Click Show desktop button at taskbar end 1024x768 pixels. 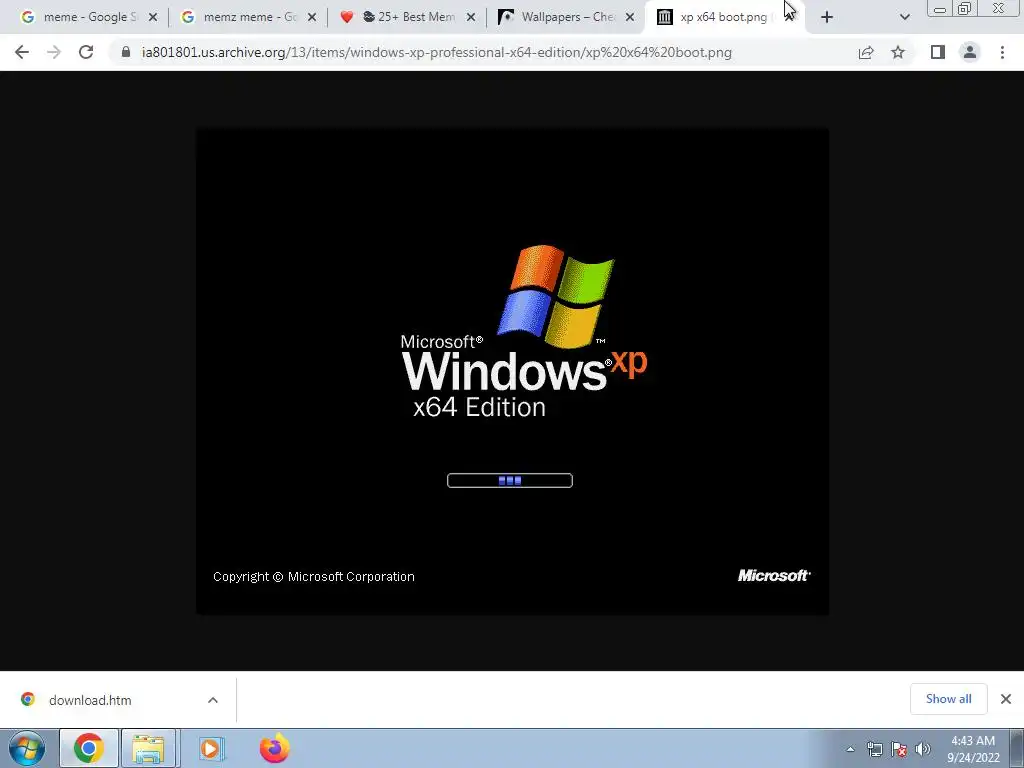coord(1017,748)
